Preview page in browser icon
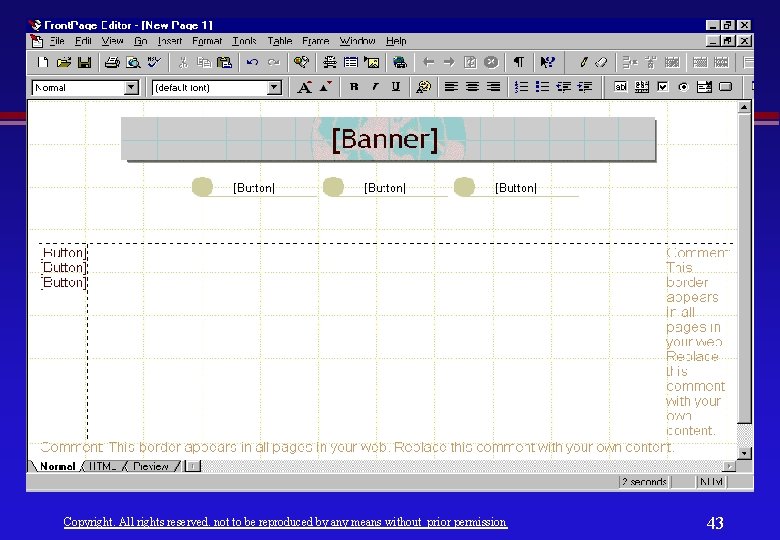This screenshot has width=780, height=540. [133, 62]
